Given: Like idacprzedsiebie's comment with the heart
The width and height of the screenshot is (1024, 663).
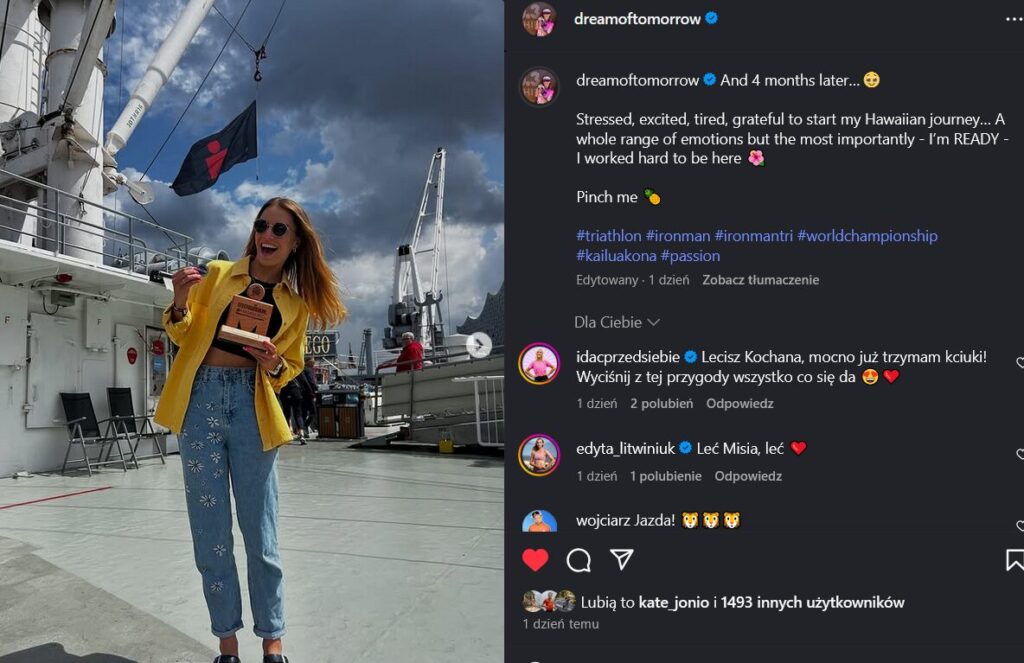Looking at the screenshot, I should click(x=1020, y=362).
